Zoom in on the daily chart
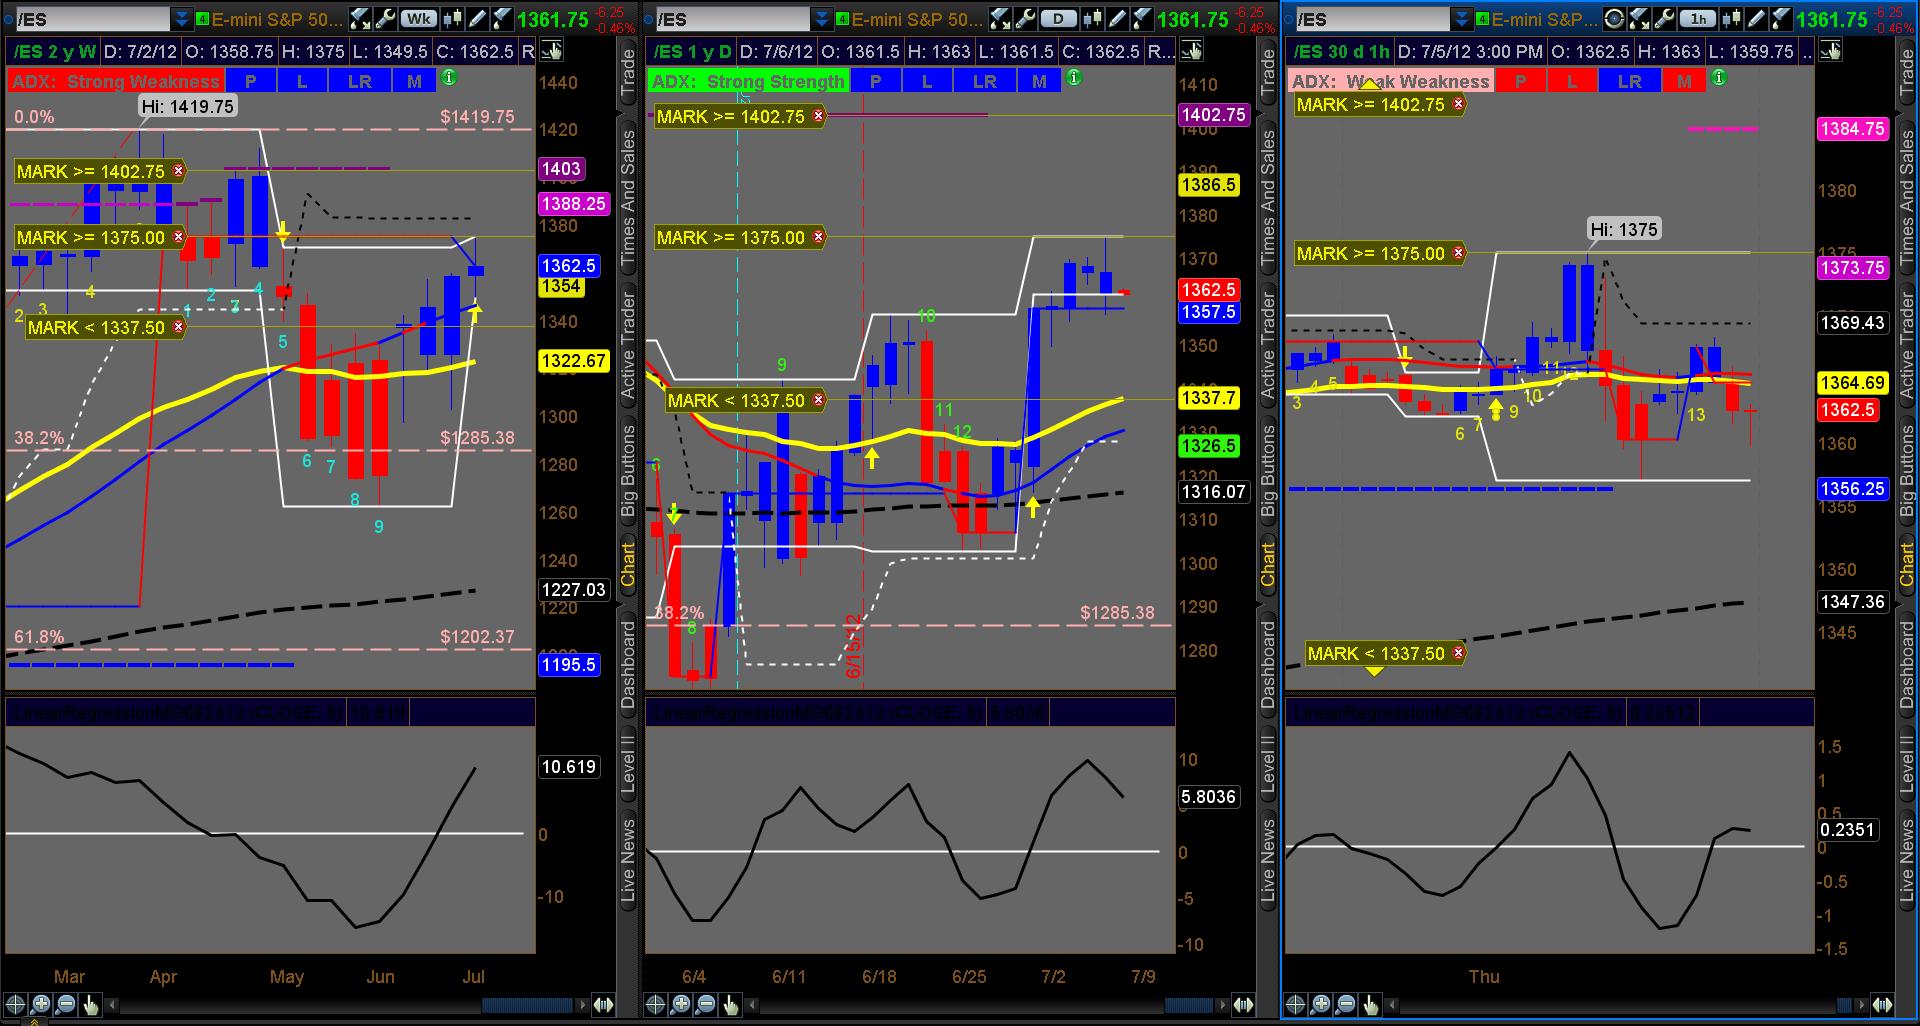This screenshot has width=1920, height=1026. point(681,1005)
